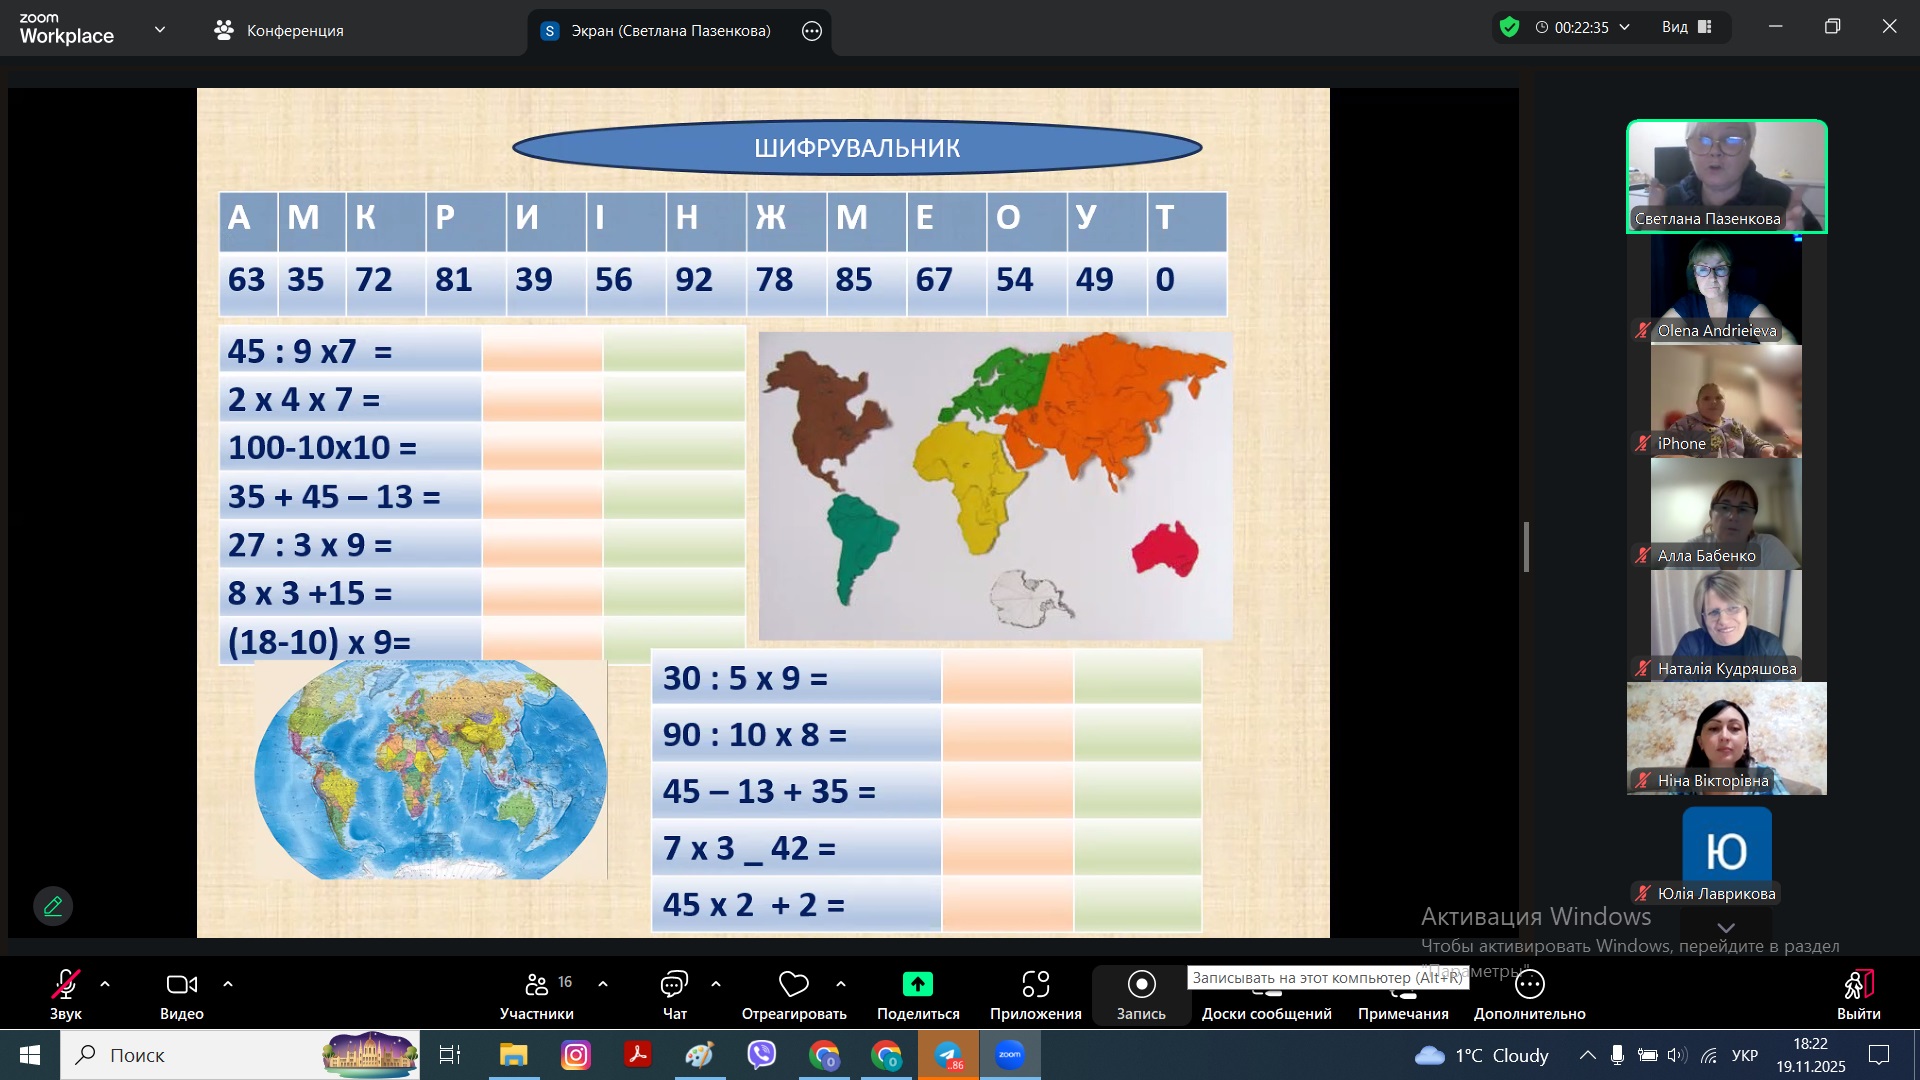Unmute the microphone (Звук)
1920x1080 pixels.
pyautogui.click(x=66, y=985)
